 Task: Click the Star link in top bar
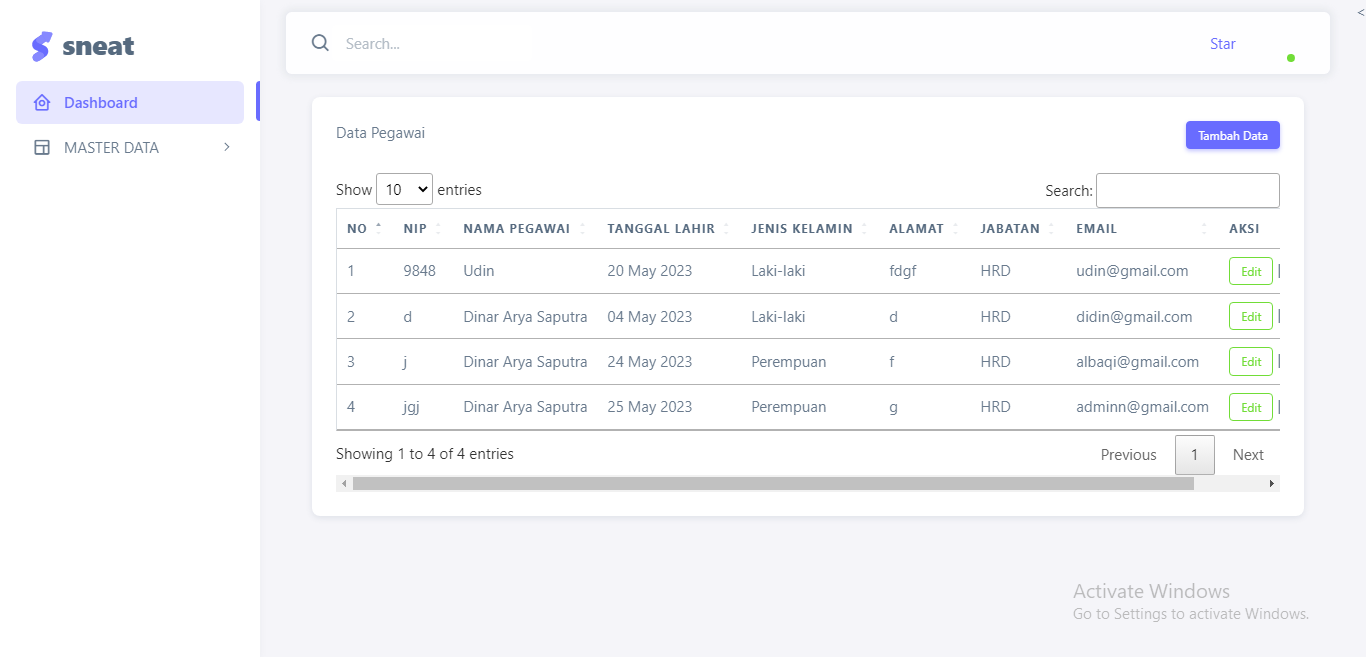[1222, 44]
